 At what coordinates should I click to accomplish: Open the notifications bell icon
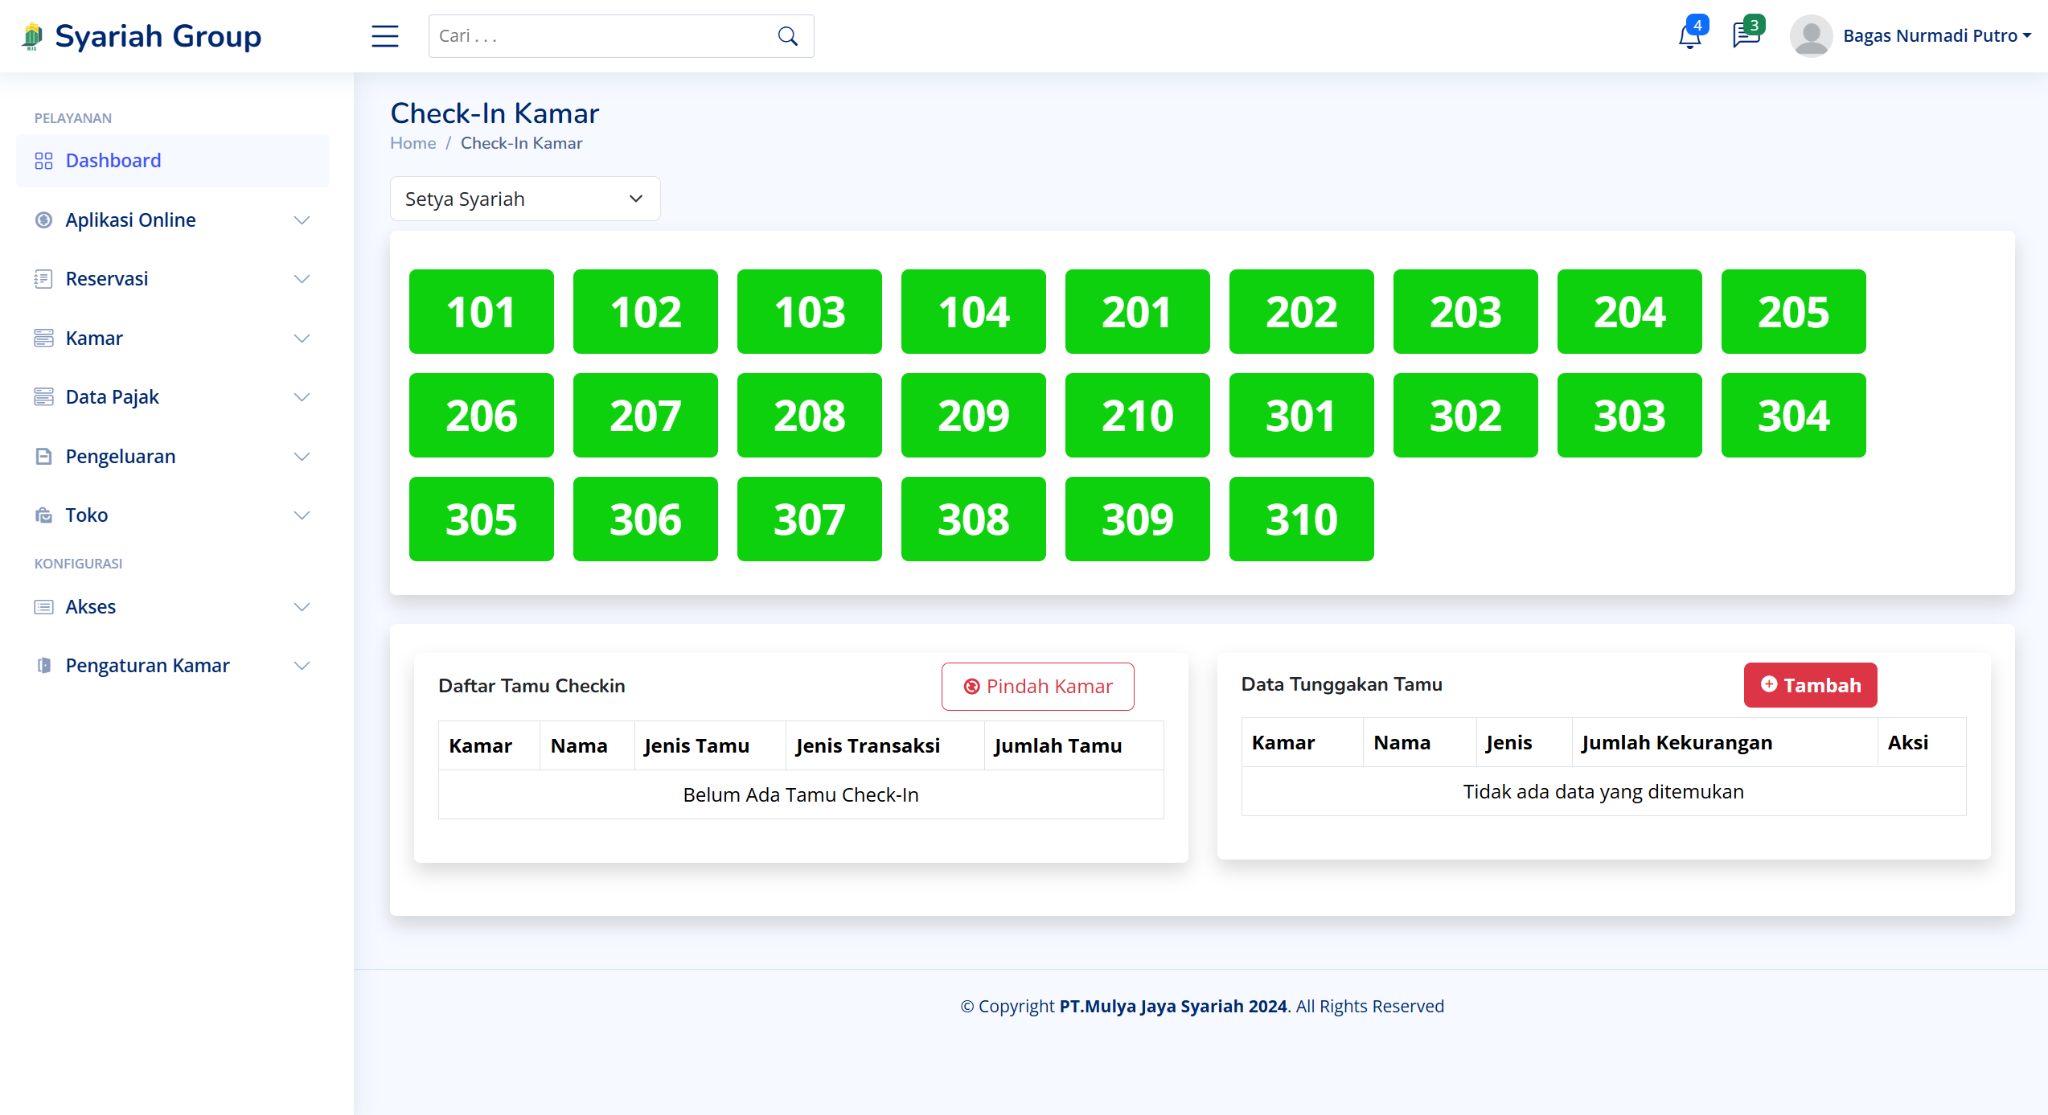pyautogui.click(x=1689, y=36)
